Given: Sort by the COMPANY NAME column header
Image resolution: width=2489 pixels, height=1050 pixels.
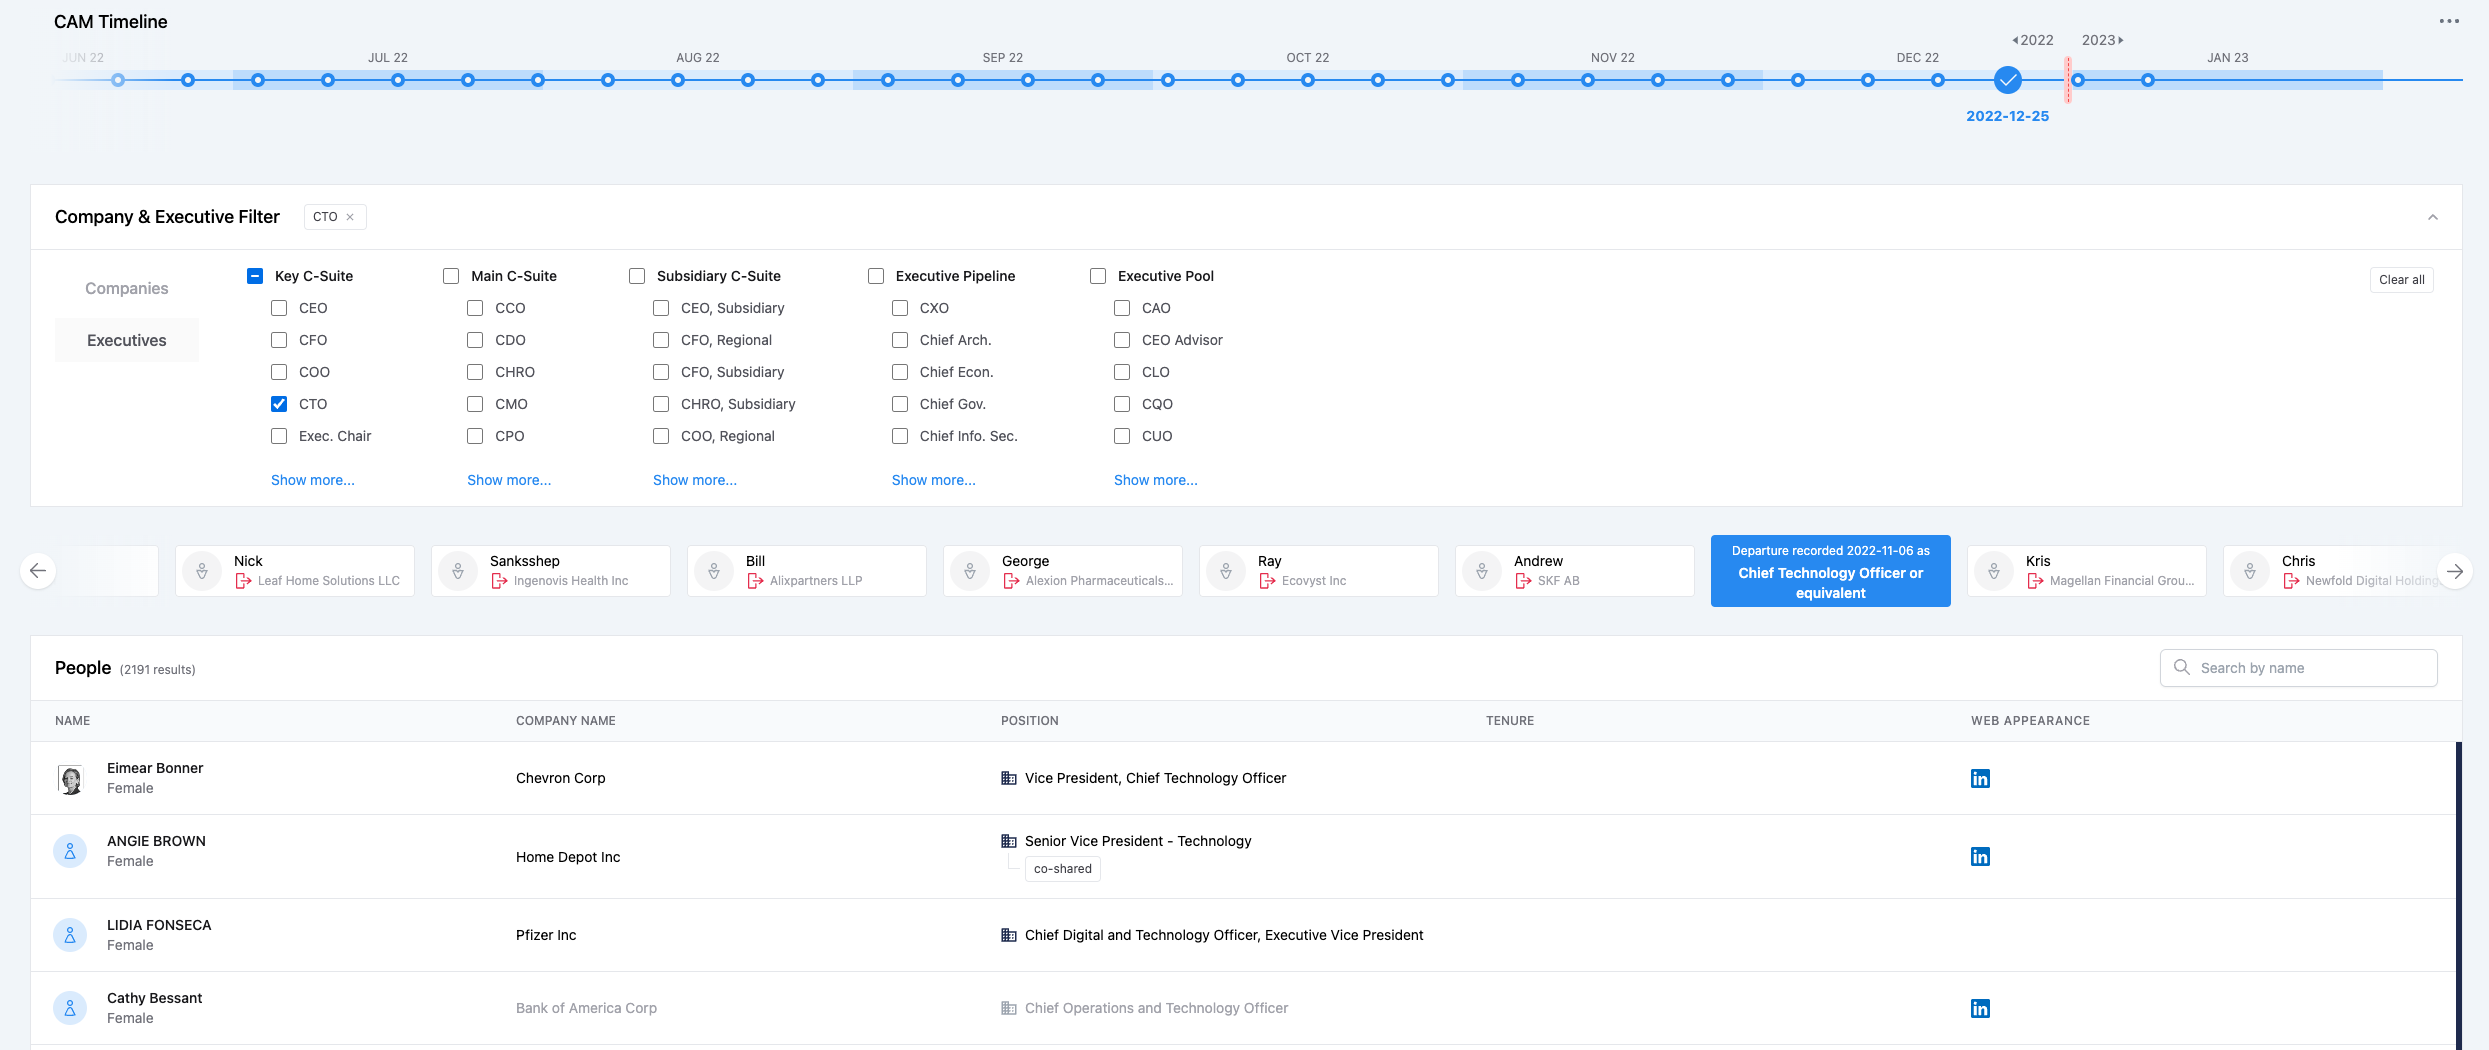Looking at the screenshot, I should (x=566, y=721).
